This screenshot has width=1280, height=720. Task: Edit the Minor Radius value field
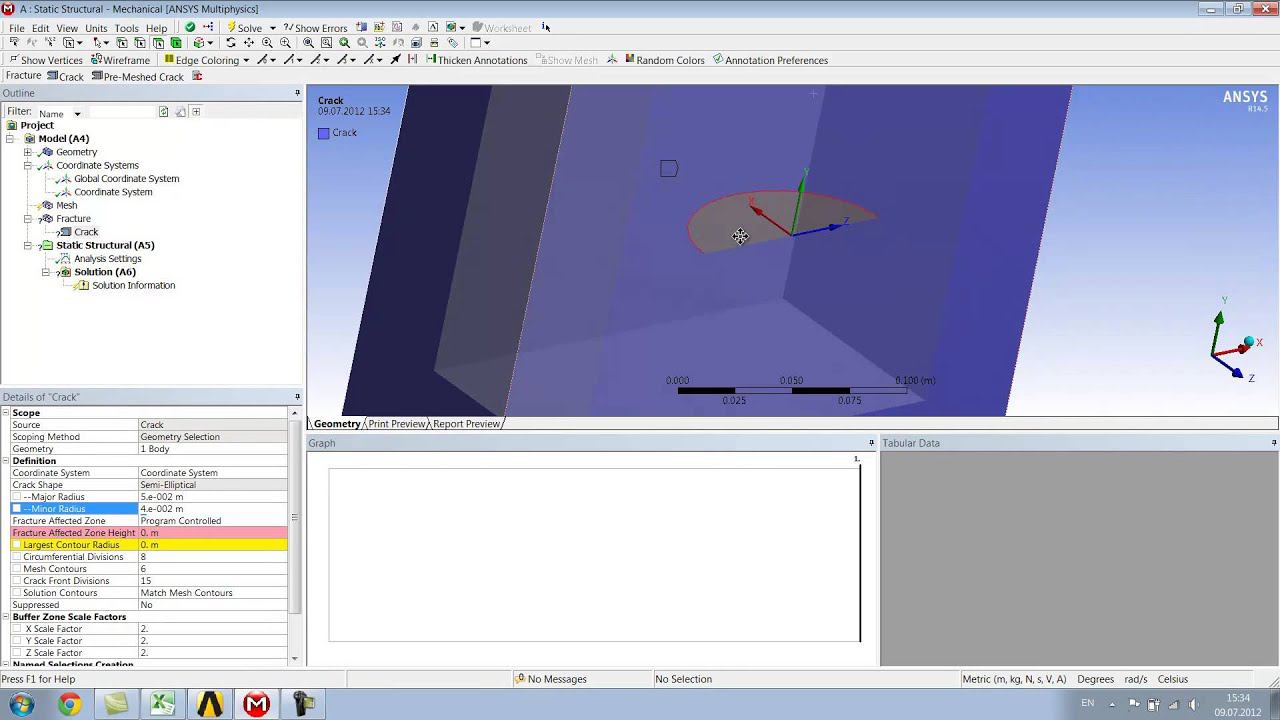pyautogui.click(x=213, y=509)
